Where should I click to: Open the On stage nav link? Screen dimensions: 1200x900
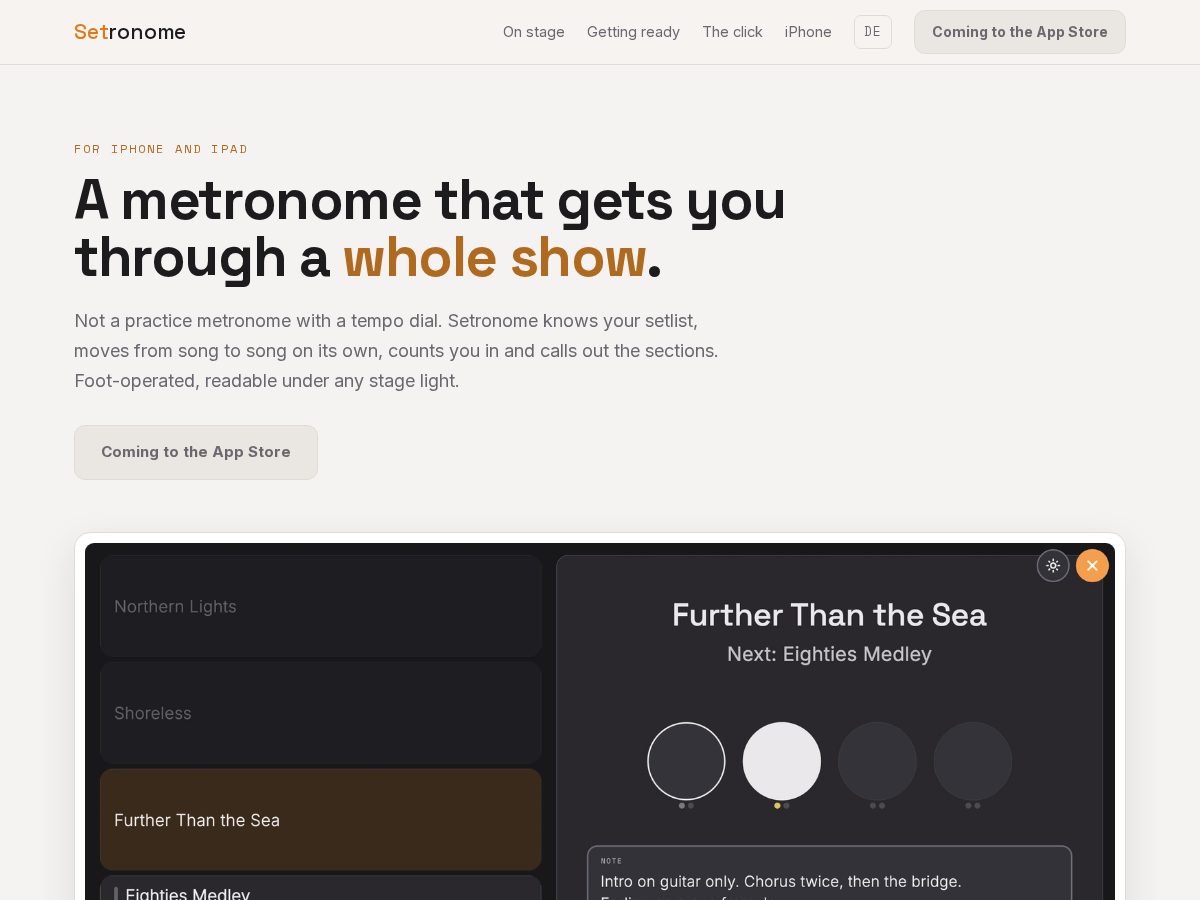pos(534,32)
